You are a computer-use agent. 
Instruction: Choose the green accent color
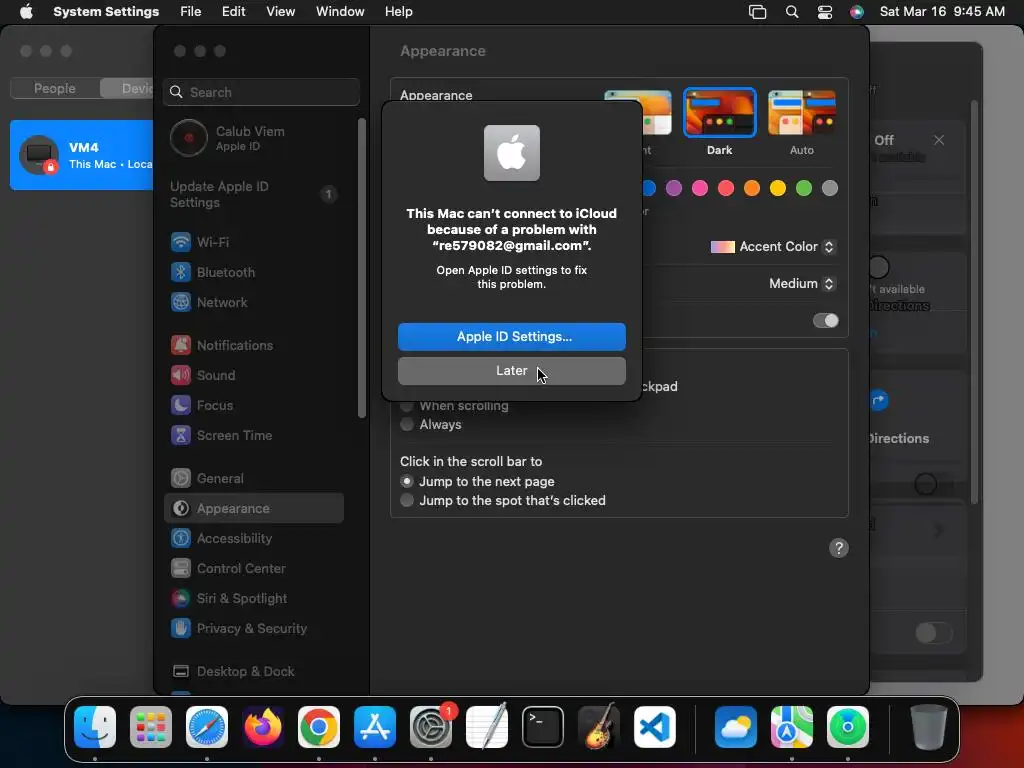[803, 189]
